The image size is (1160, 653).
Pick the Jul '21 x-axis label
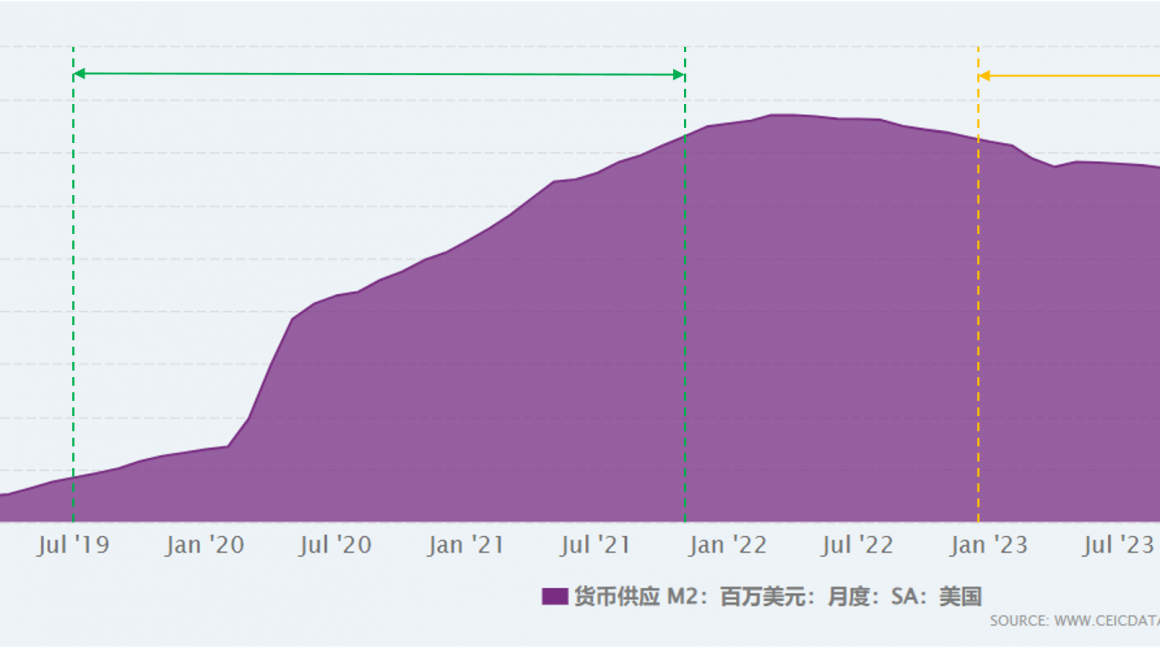click(596, 545)
